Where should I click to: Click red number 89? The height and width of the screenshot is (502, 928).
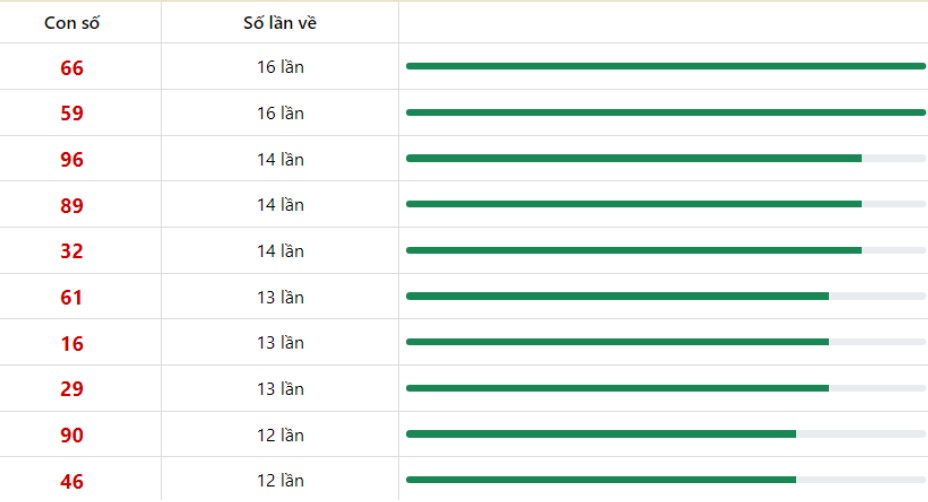click(x=72, y=205)
